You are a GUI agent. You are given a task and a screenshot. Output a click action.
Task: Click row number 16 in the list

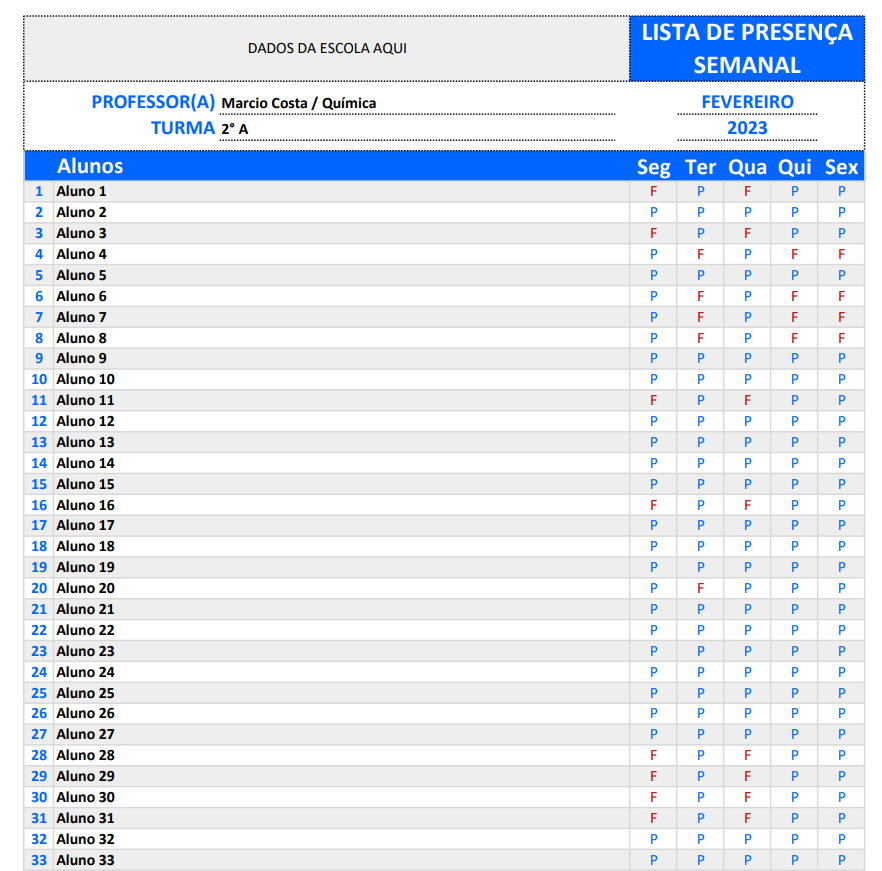[39, 505]
